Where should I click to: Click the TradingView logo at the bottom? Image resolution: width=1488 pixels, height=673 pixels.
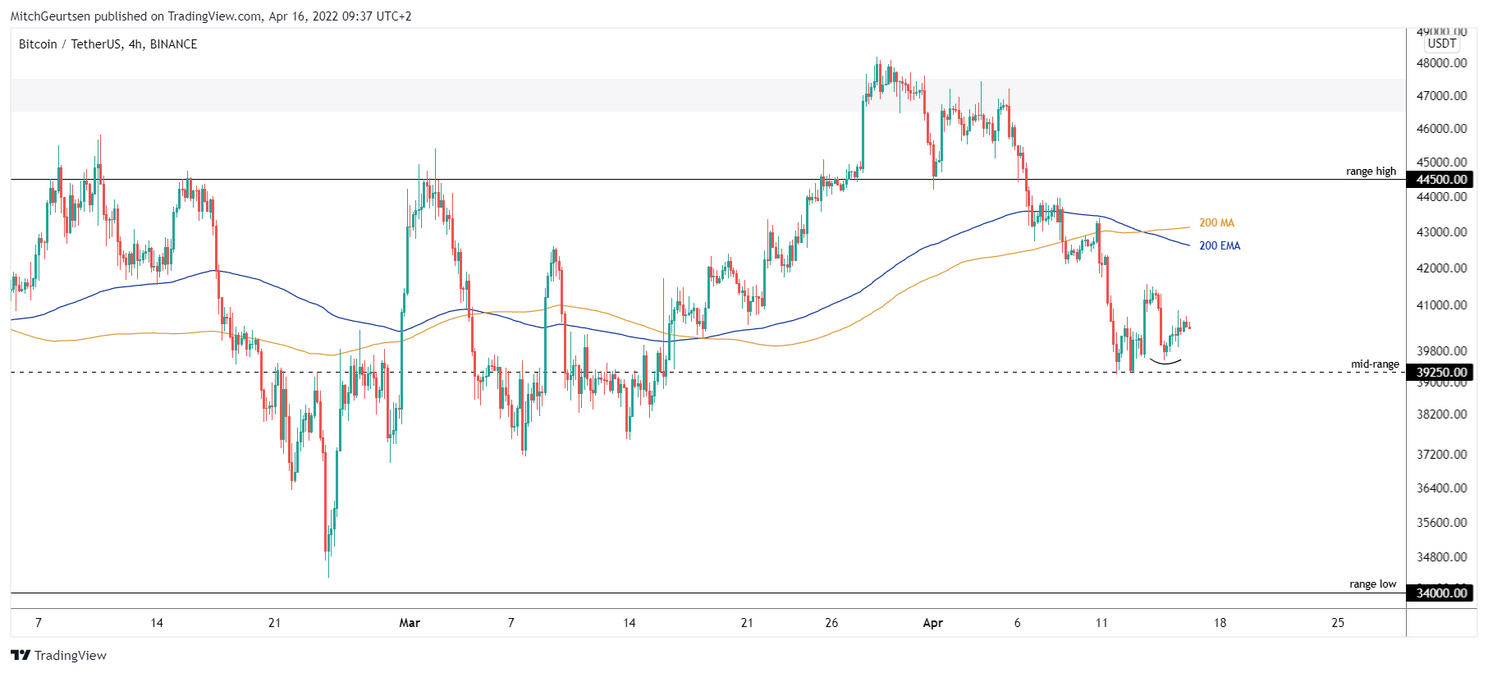click(x=58, y=655)
